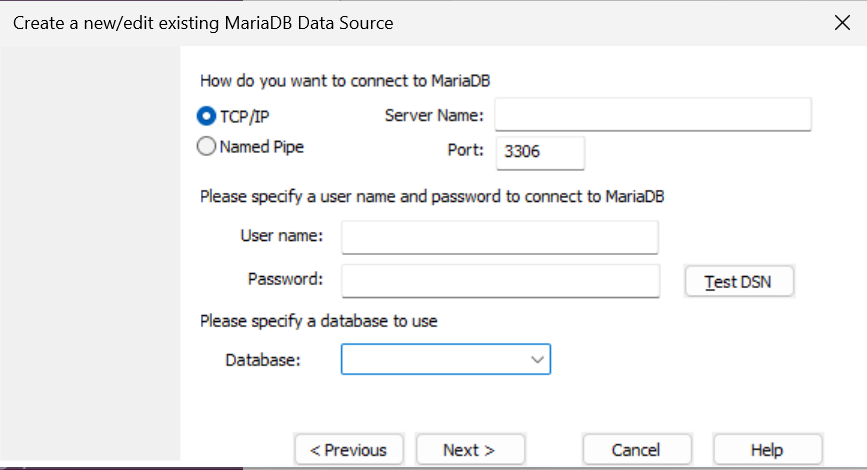Click the Server Name input field
The width and height of the screenshot is (867, 470).
[x=652, y=115]
